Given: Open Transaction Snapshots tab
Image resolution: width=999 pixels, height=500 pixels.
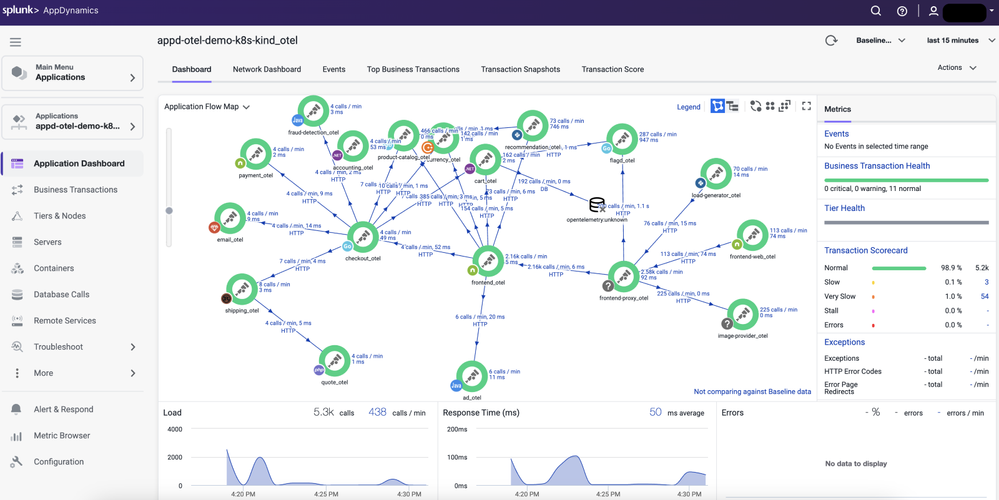Looking at the screenshot, I should (521, 69).
